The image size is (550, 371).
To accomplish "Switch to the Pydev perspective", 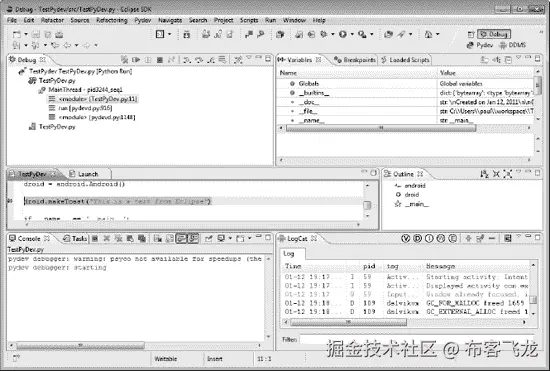I will tap(479, 45).
